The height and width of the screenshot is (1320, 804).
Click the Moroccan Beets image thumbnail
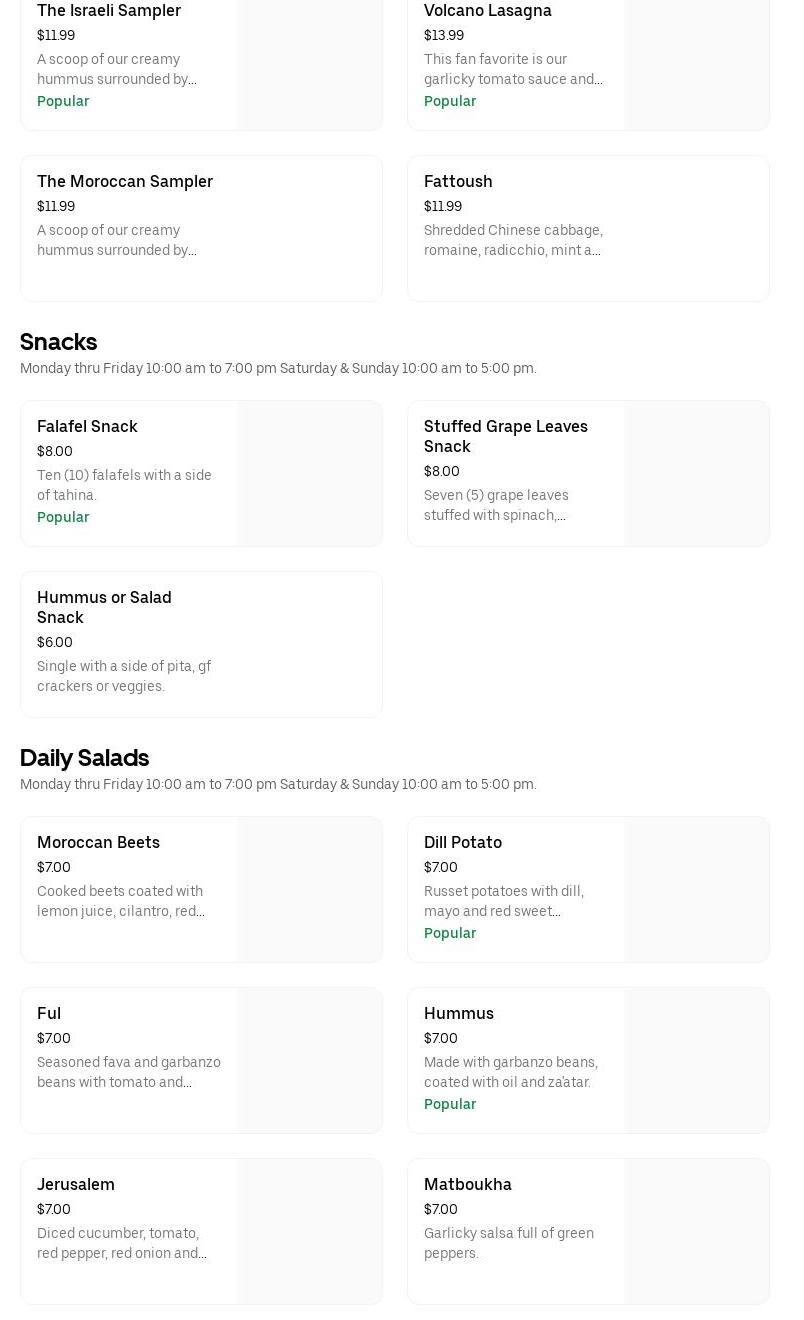click(310, 890)
